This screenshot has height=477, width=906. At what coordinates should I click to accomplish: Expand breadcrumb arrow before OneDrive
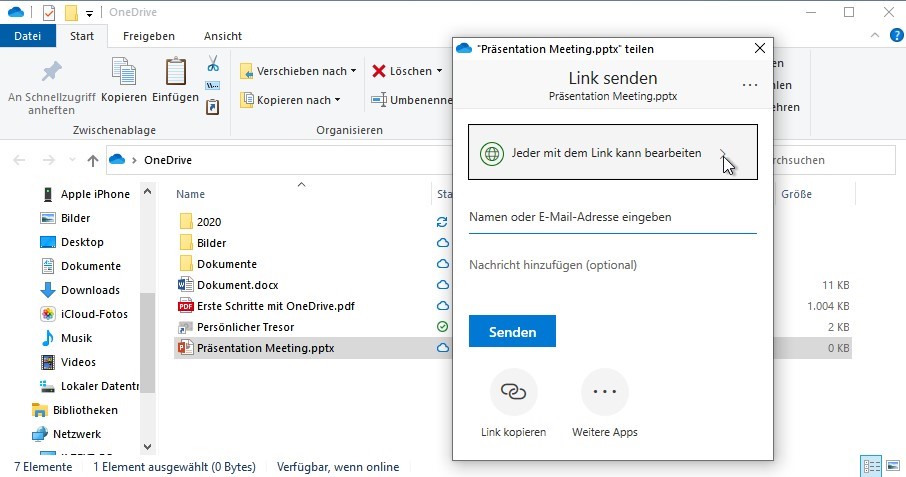click(x=133, y=161)
